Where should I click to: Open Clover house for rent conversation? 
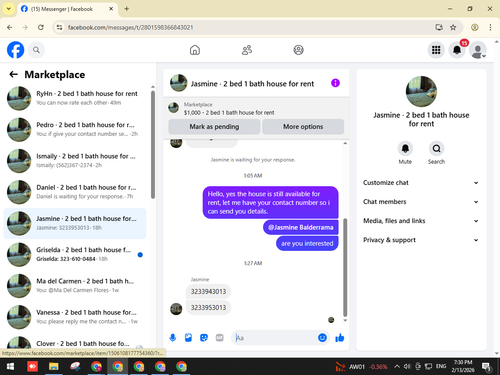coord(75,343)
